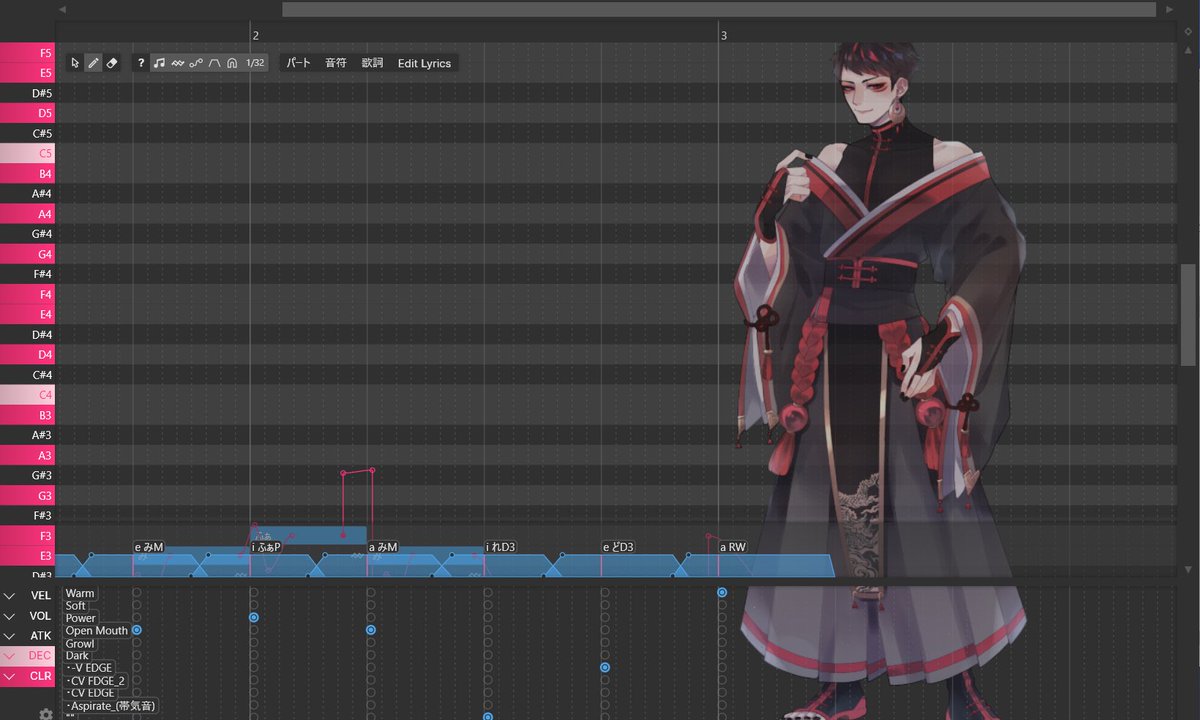The height and width of the screenshot is (720, 1200).
Task: Select the 'a RW' note label
Action: tap(733, 547)
